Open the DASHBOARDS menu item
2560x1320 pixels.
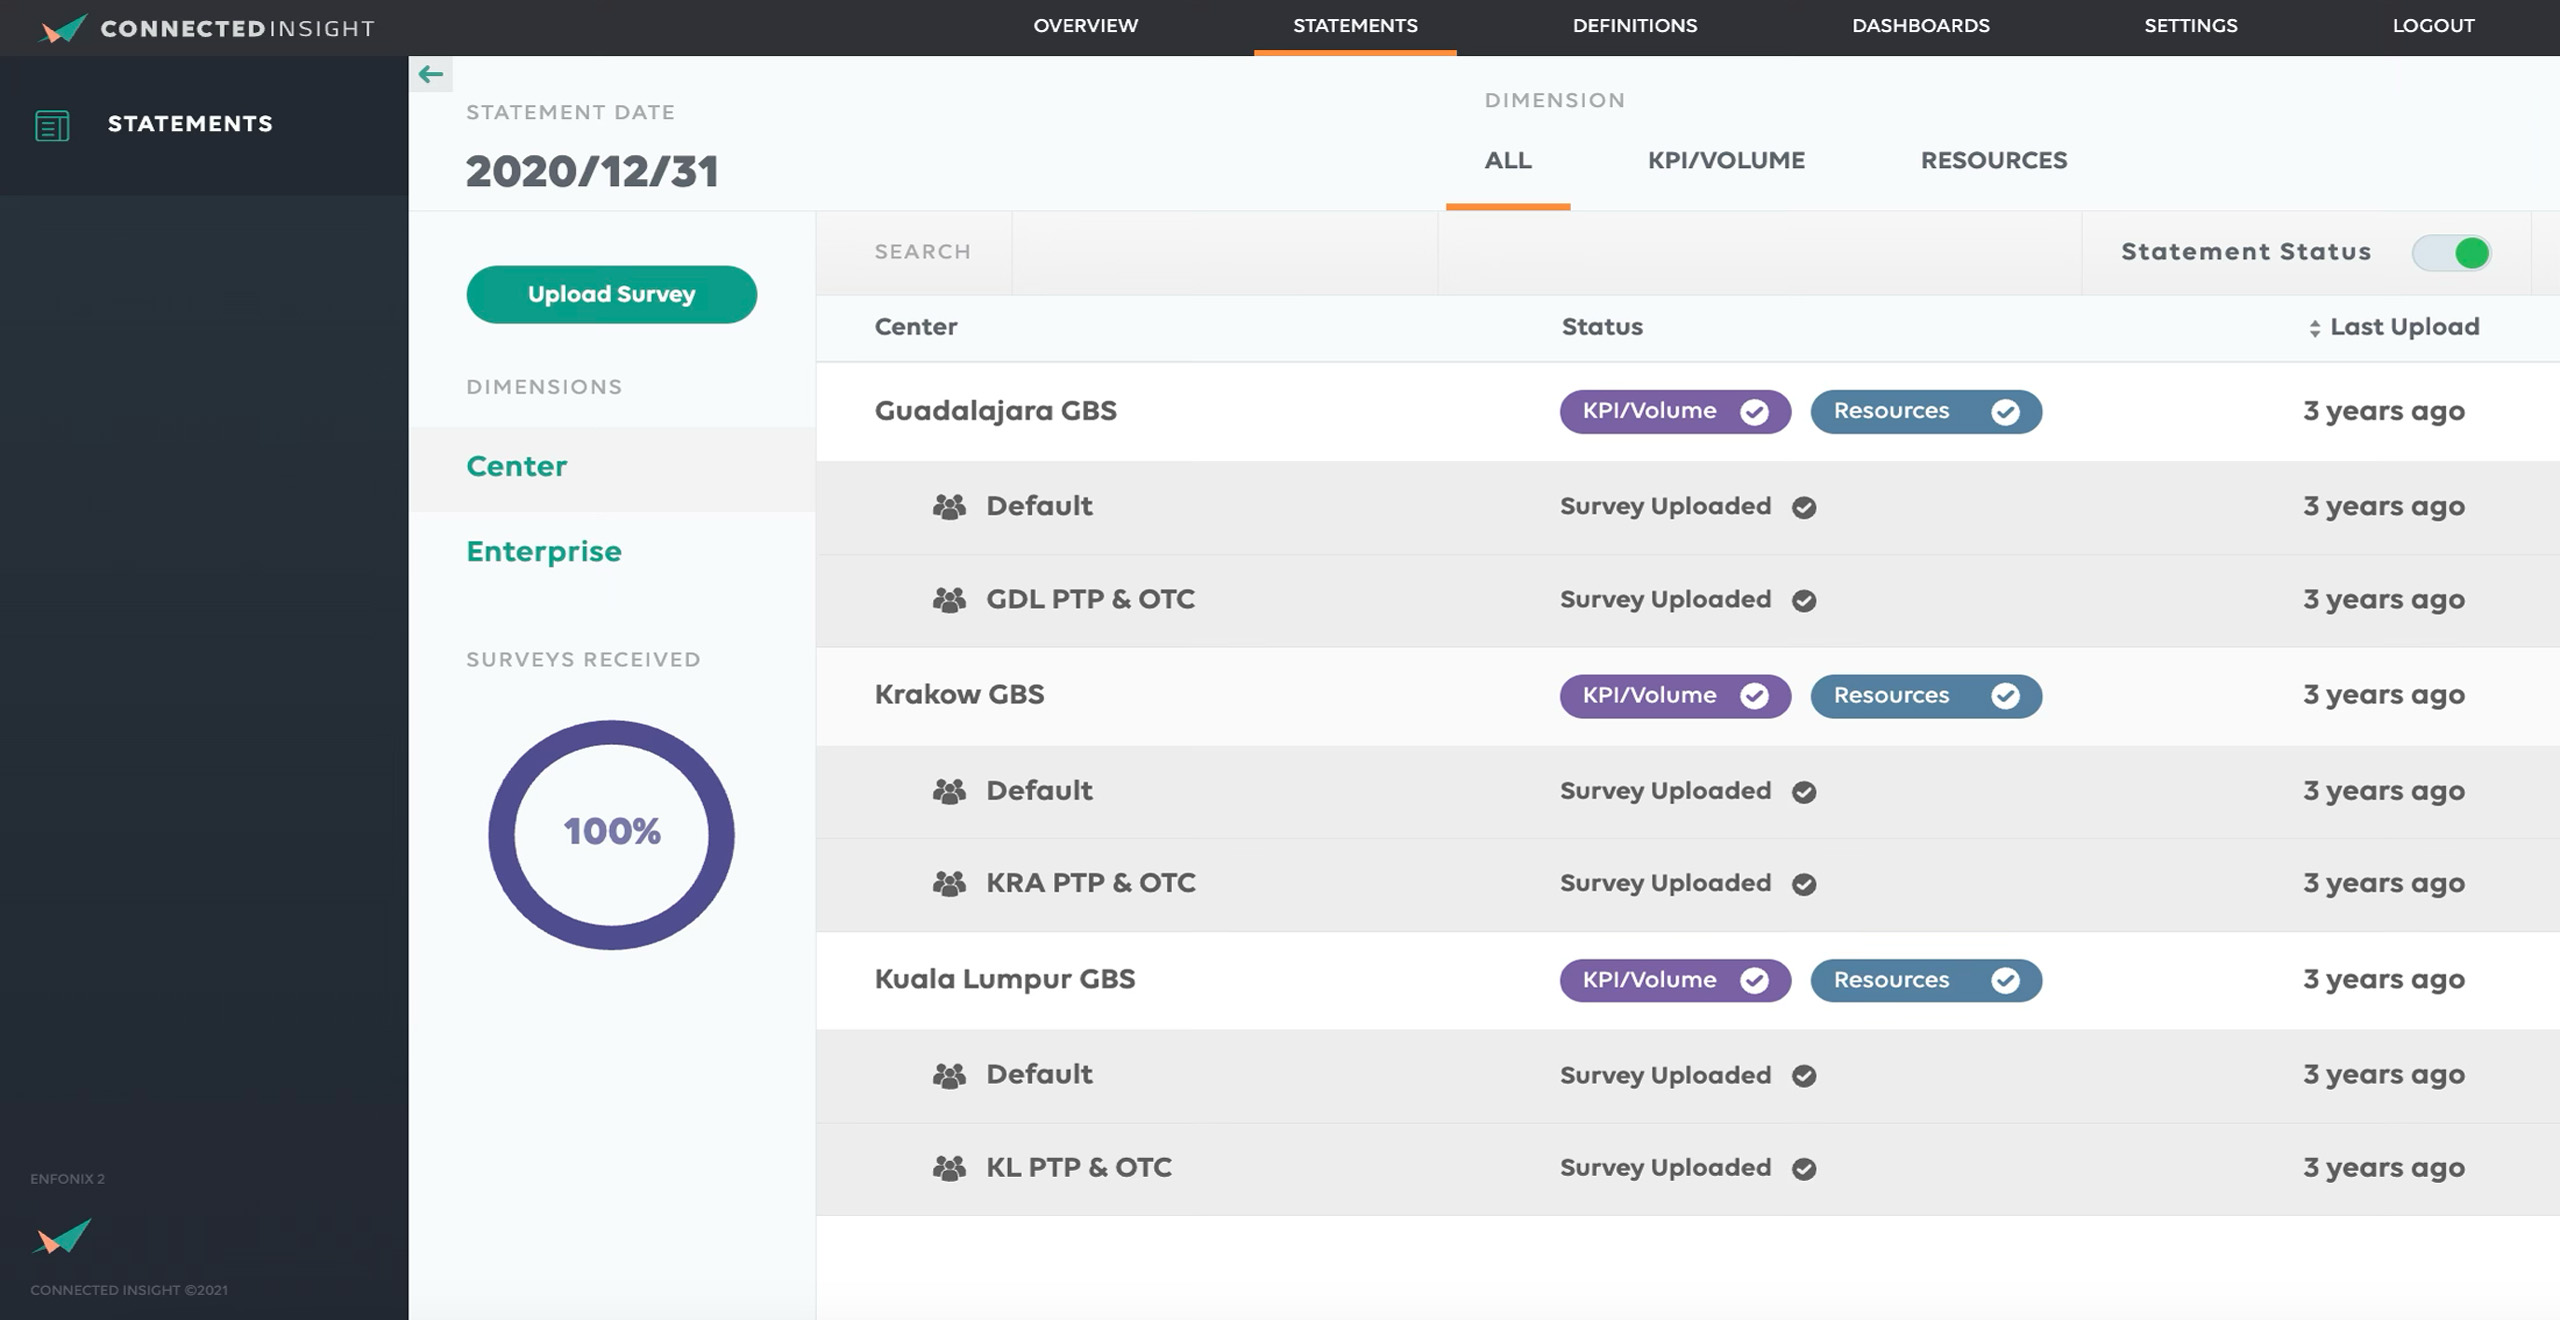tap(1921, 25)
